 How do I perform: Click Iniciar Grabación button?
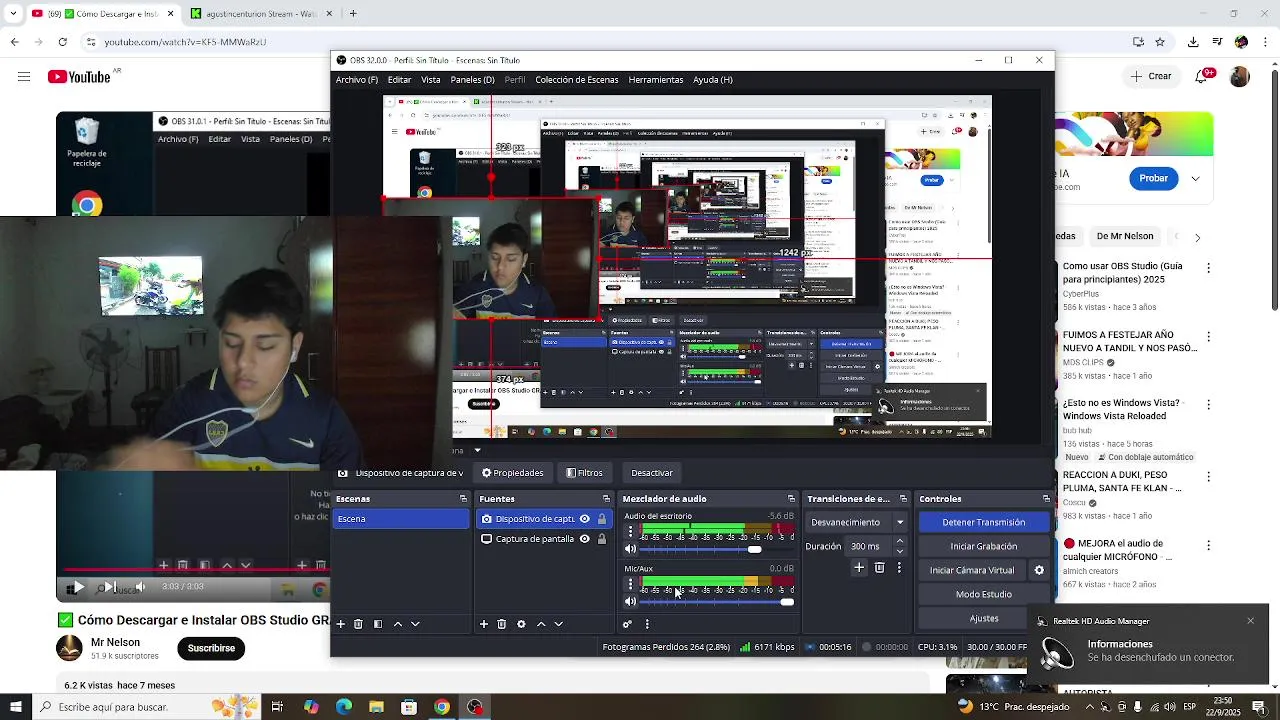(x=983, y=546)
